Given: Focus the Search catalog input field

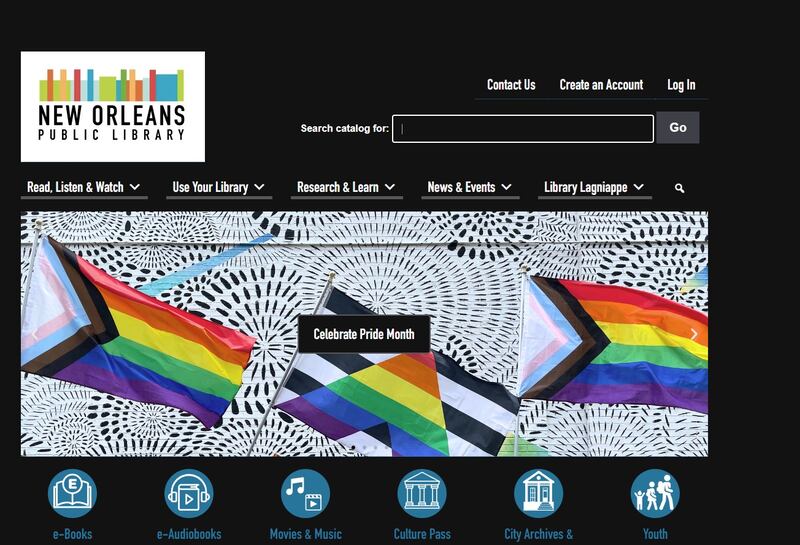Looking at the screenshot, I should (x=522, y=128).
